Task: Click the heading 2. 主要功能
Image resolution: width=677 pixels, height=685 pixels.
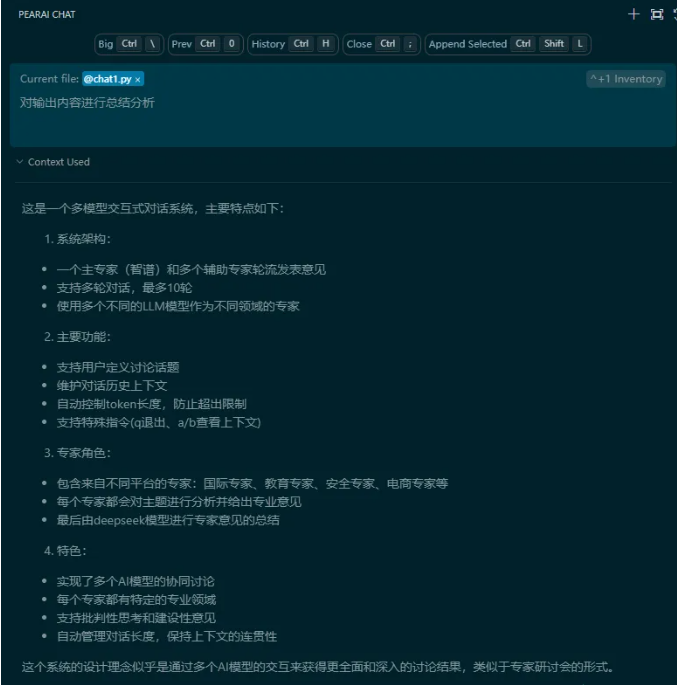Action: pyautogui.click(x=77, y=336)
